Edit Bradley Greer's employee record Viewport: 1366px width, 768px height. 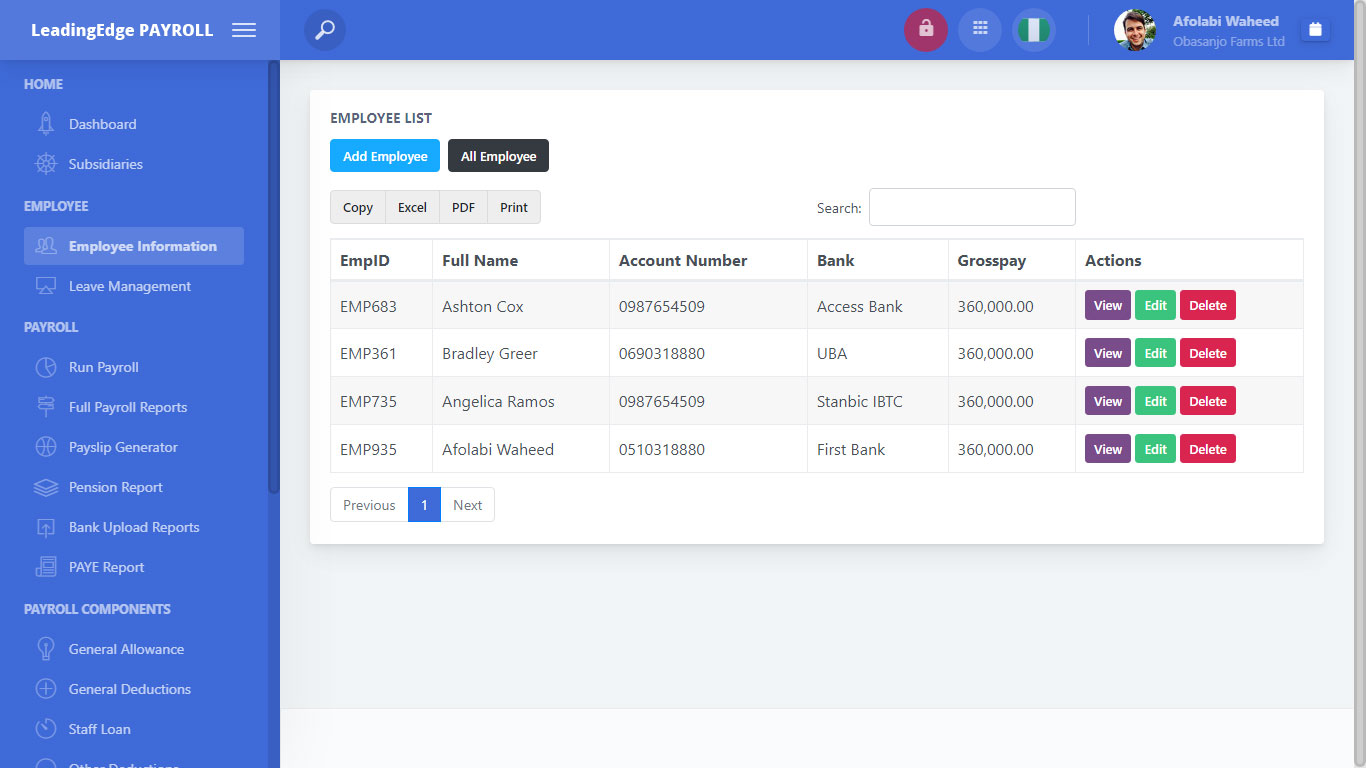click(1155, 353)
